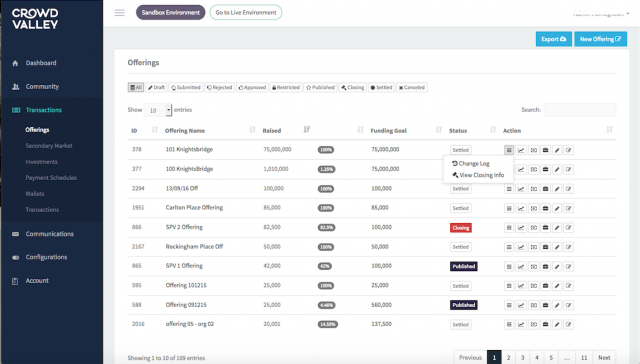This screenshot has height=364, width=640.
Task: Click the red Closing status badge
Action: (x=461, y=228)
